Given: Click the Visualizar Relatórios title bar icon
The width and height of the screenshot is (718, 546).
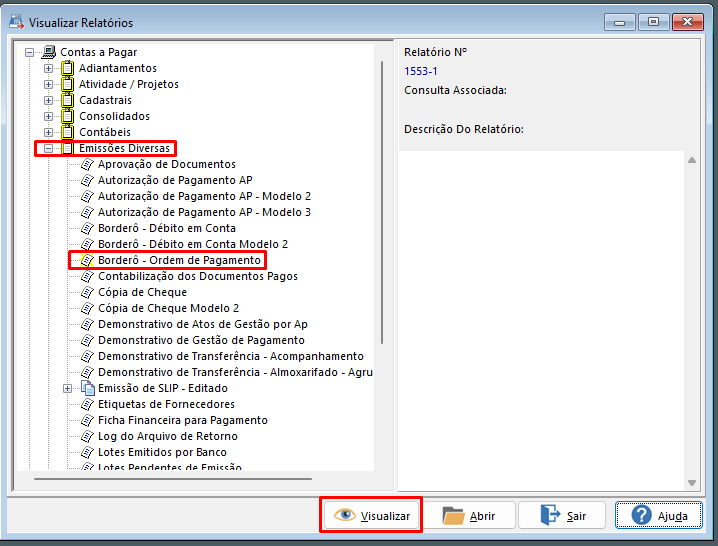Looking at the screenshot, I should click(16, 22).
